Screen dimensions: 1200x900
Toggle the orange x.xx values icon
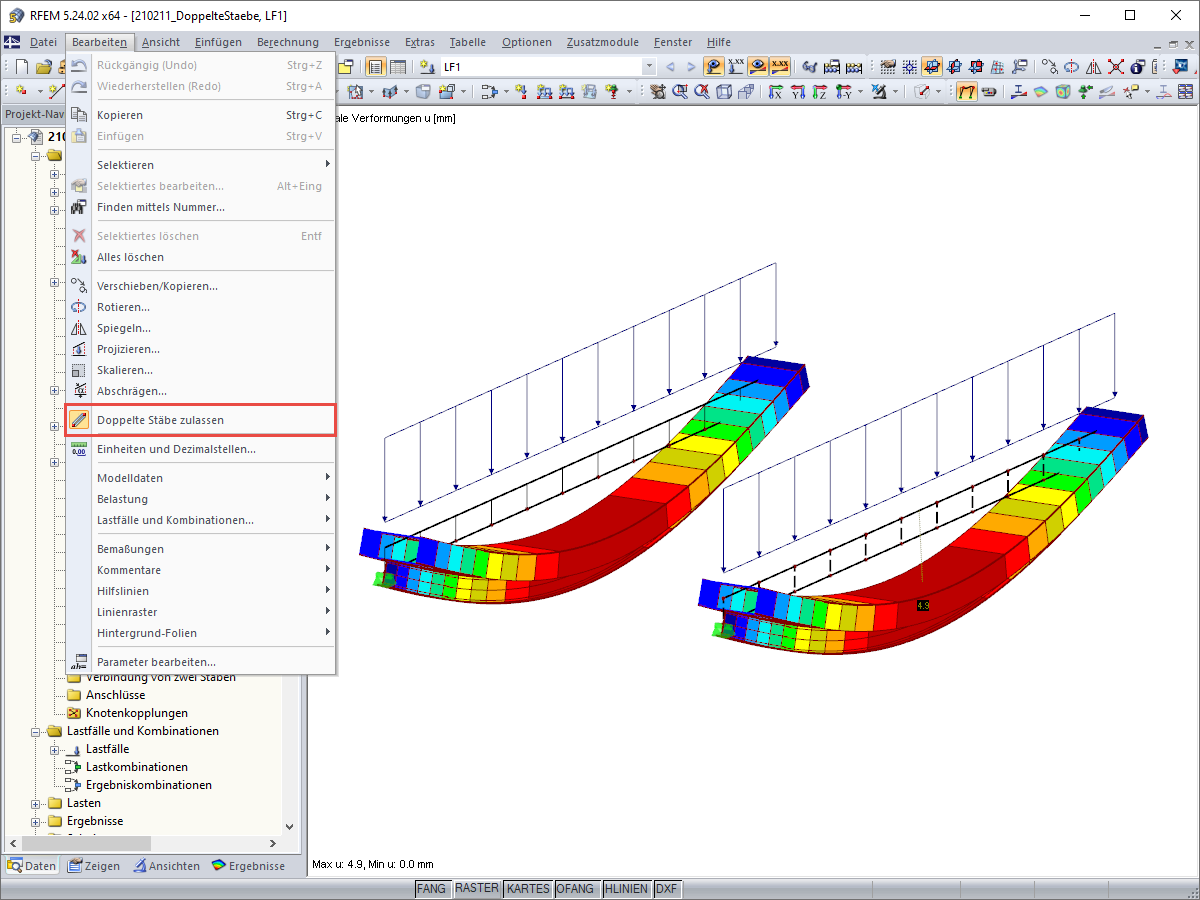point(780,67)
